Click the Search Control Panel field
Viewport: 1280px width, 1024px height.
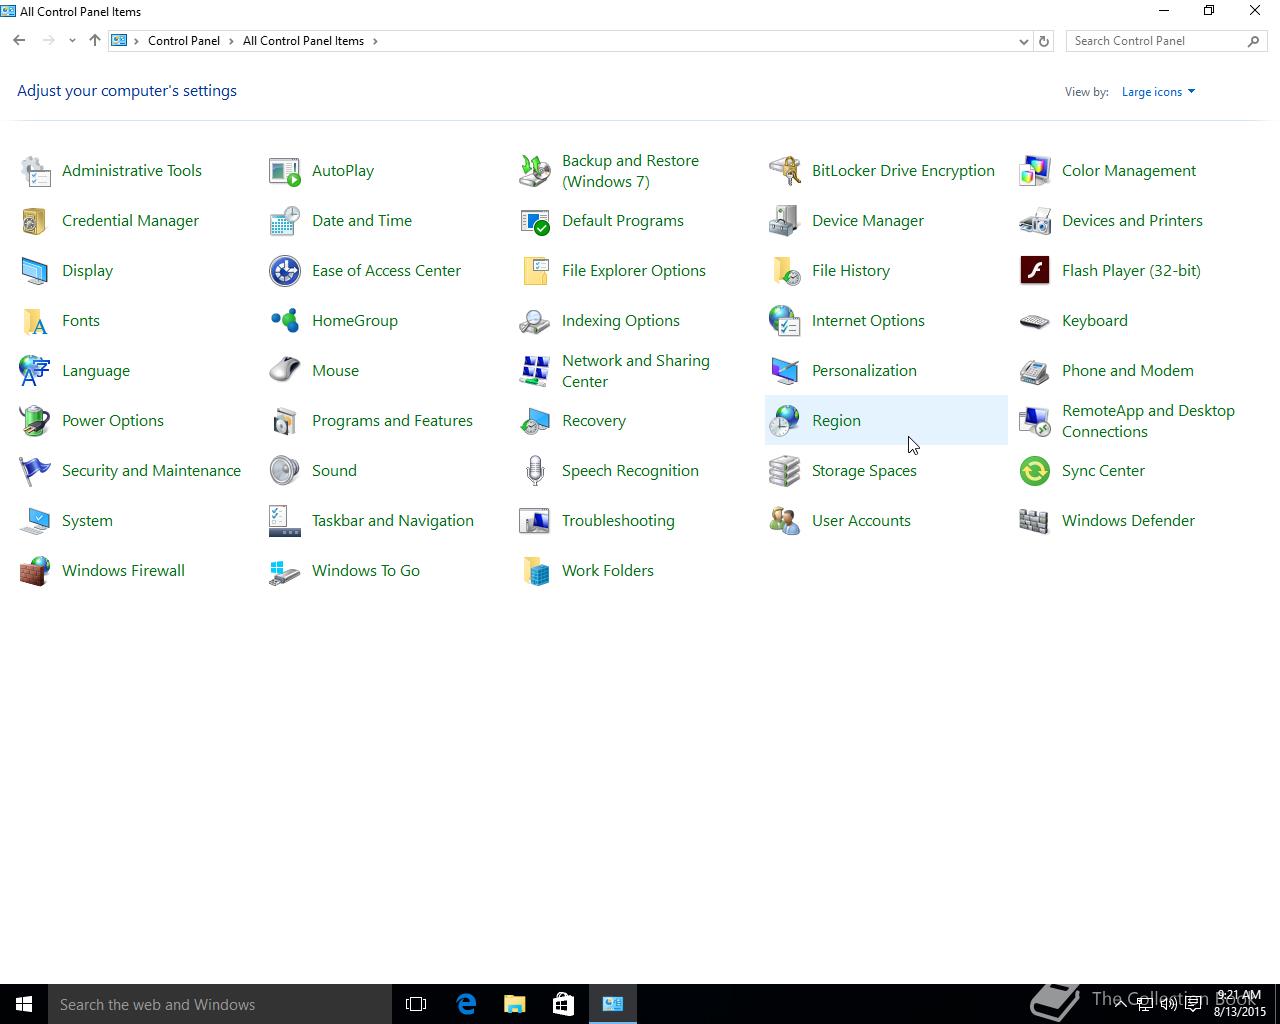point(1166,41)
